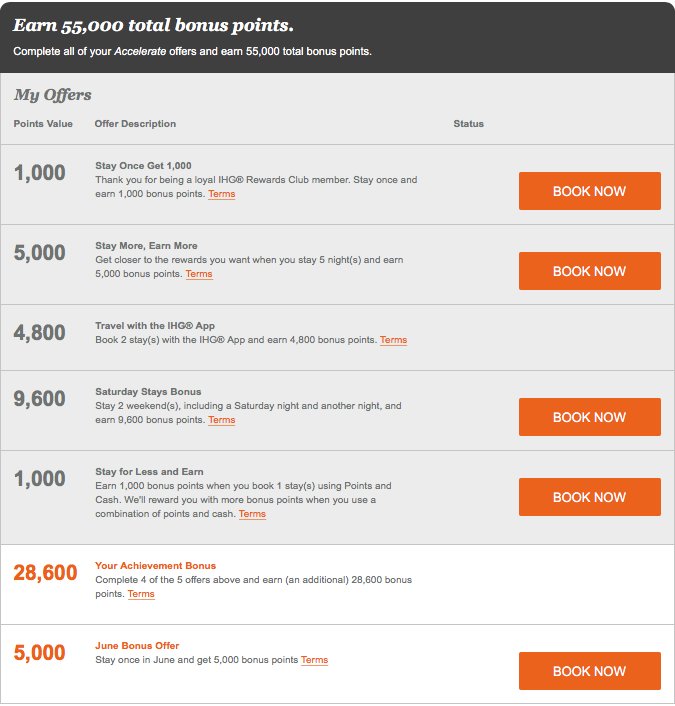Open Terms link for Saturday Stays Bonus

coord(222,420)
